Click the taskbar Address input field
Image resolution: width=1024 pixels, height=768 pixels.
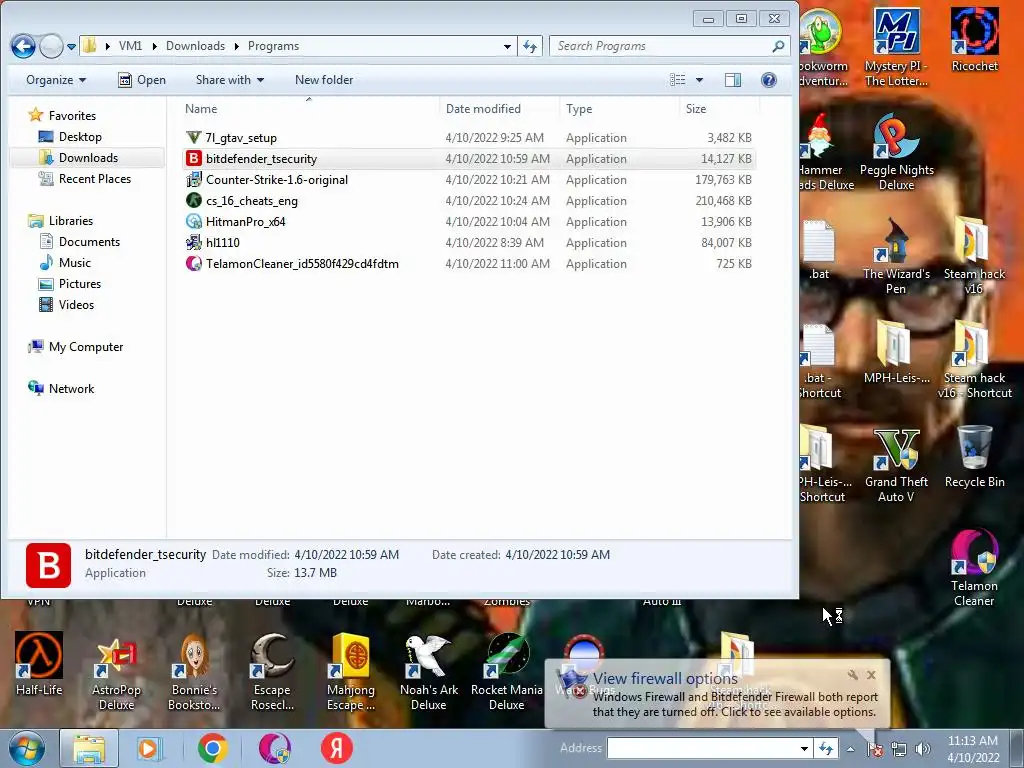coord(703,749)
